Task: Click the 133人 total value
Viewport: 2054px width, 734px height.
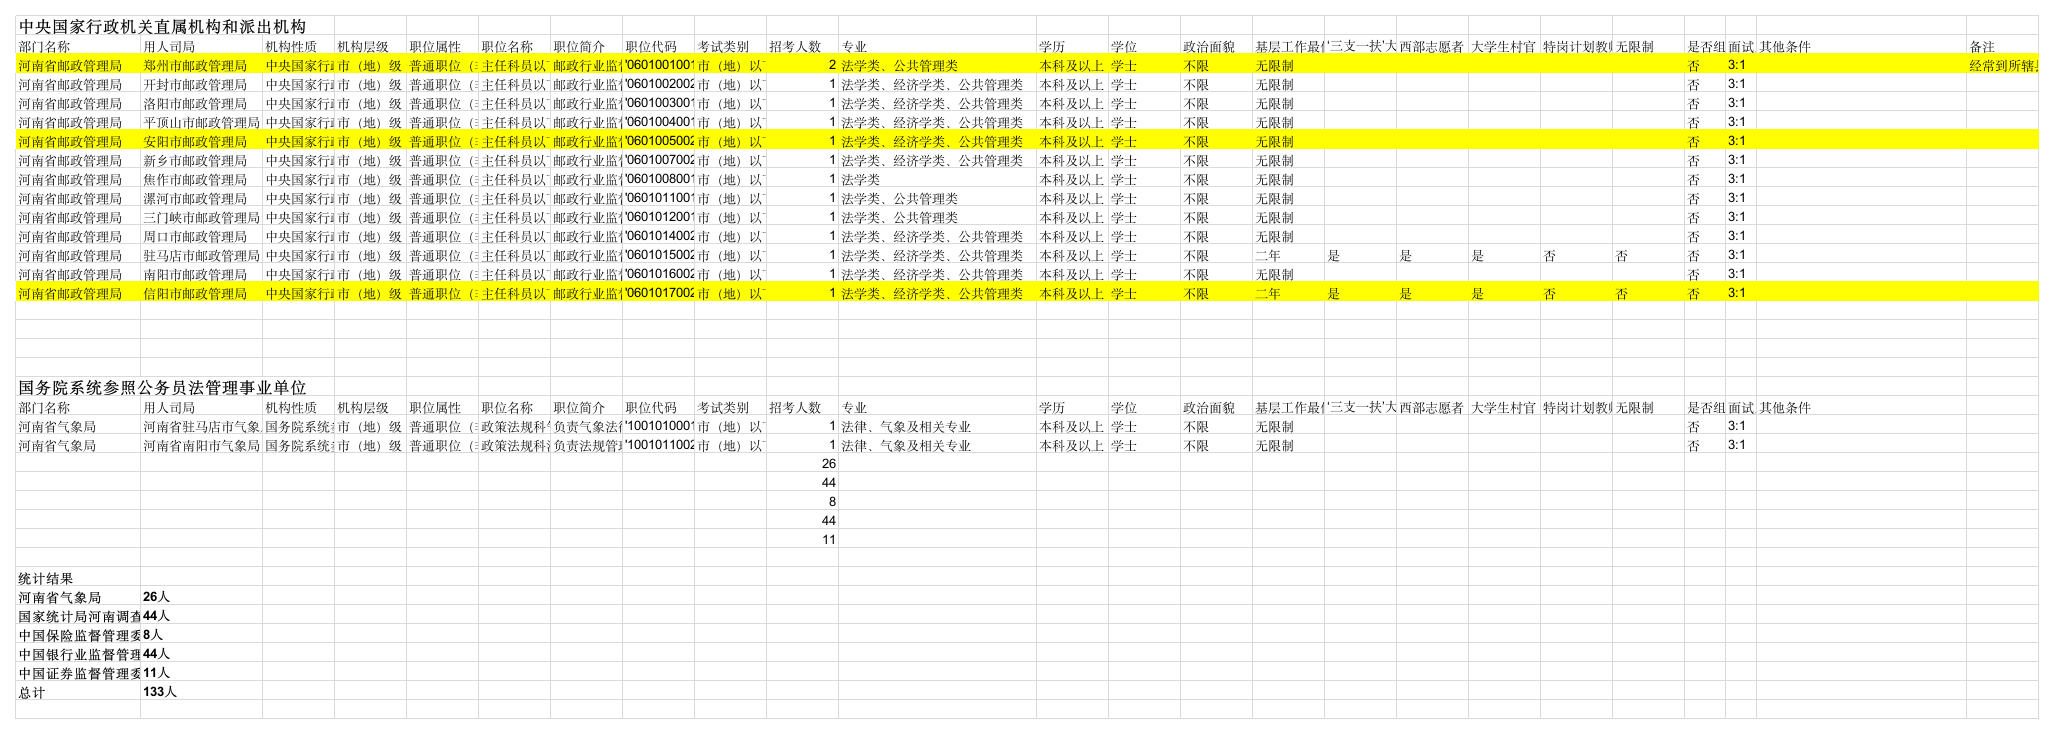Action: coord(201,692)
